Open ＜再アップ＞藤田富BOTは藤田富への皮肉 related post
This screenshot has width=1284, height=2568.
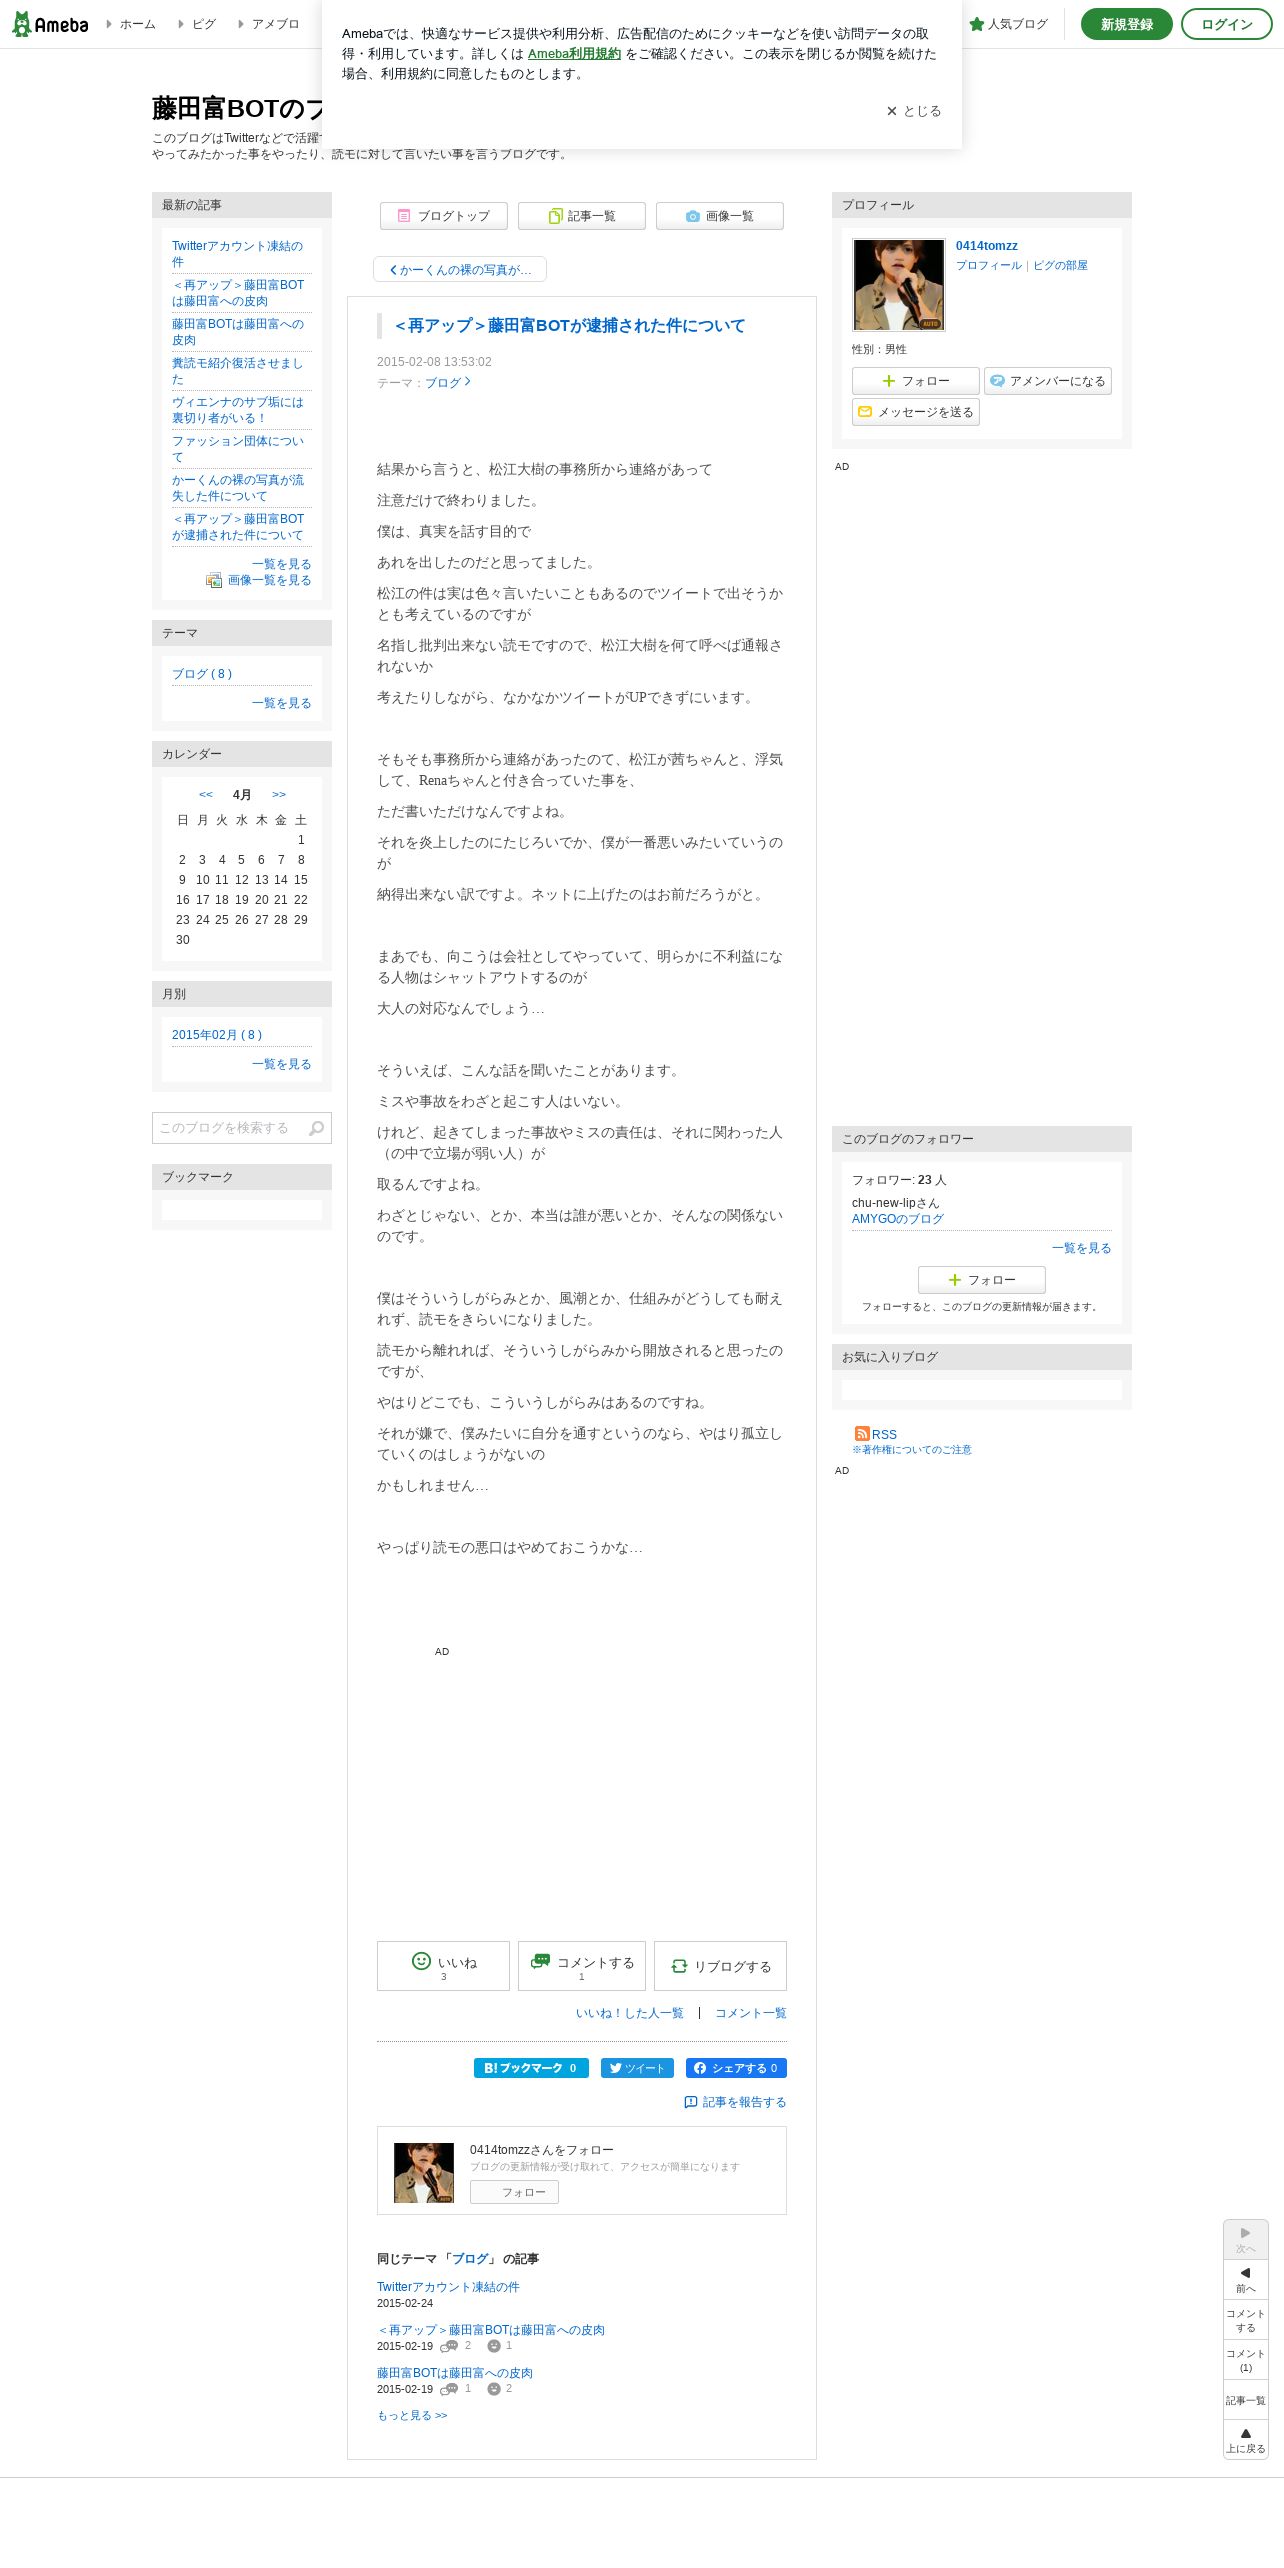[491, 2330]
